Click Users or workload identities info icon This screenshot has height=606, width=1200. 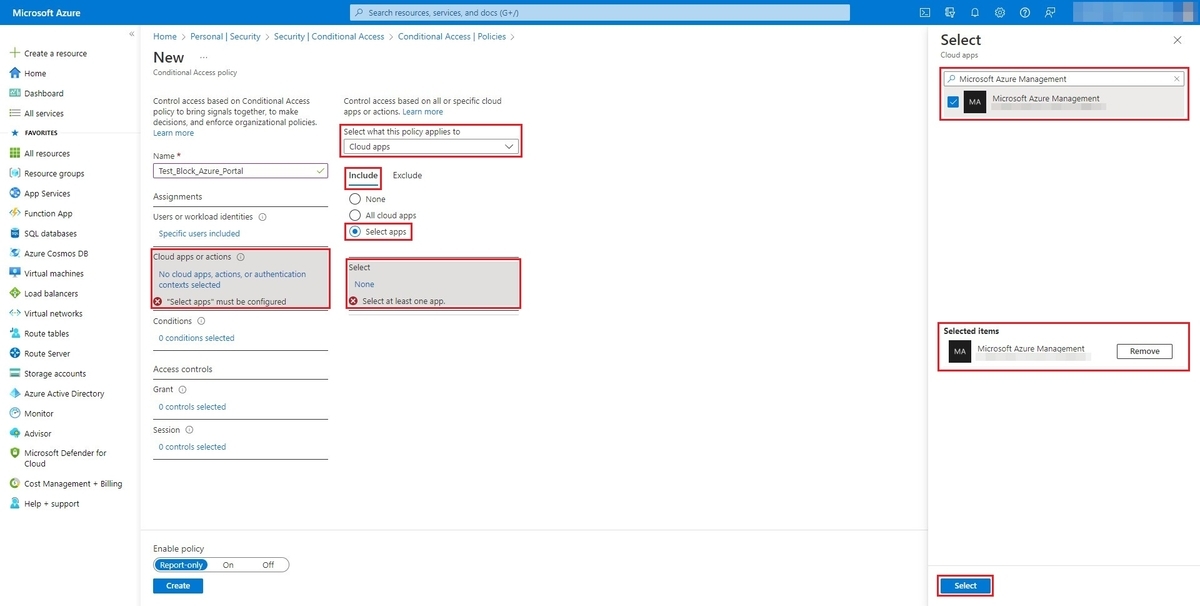pos(262,216)
